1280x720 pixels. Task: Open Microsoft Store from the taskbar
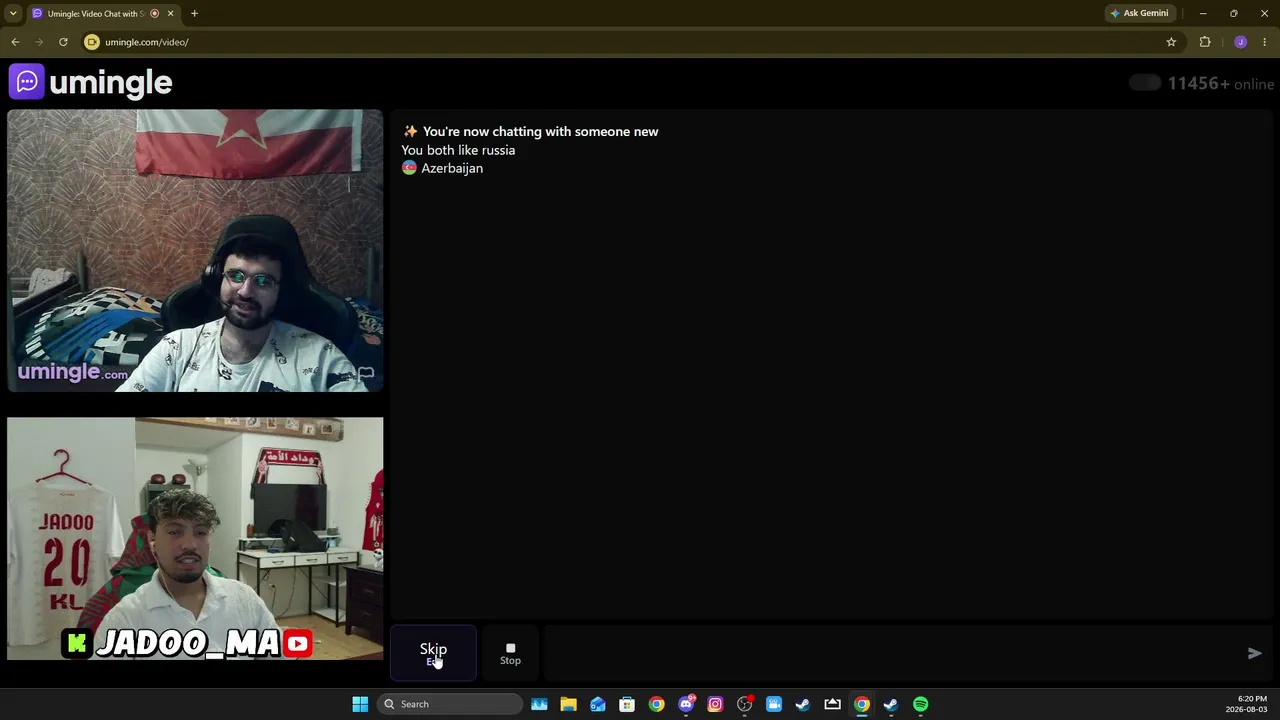627,704
